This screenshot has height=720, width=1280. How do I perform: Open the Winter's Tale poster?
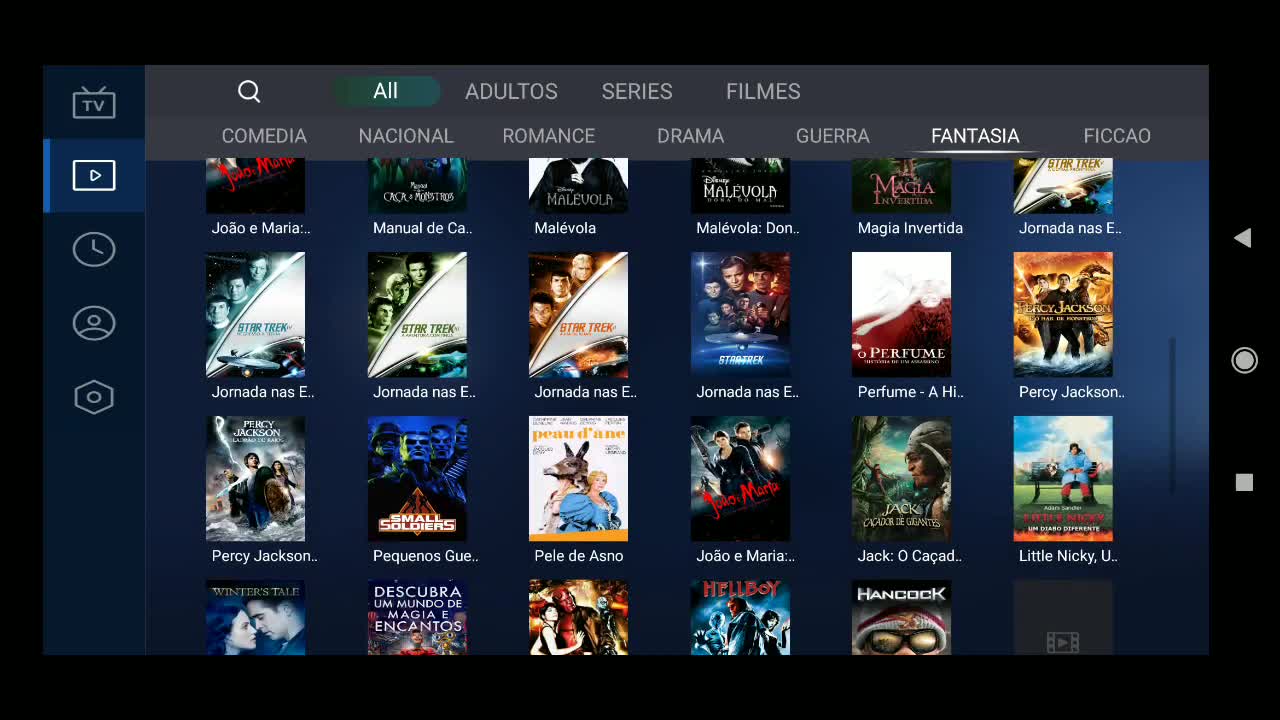pyautogui.click(x=255, y=618)
